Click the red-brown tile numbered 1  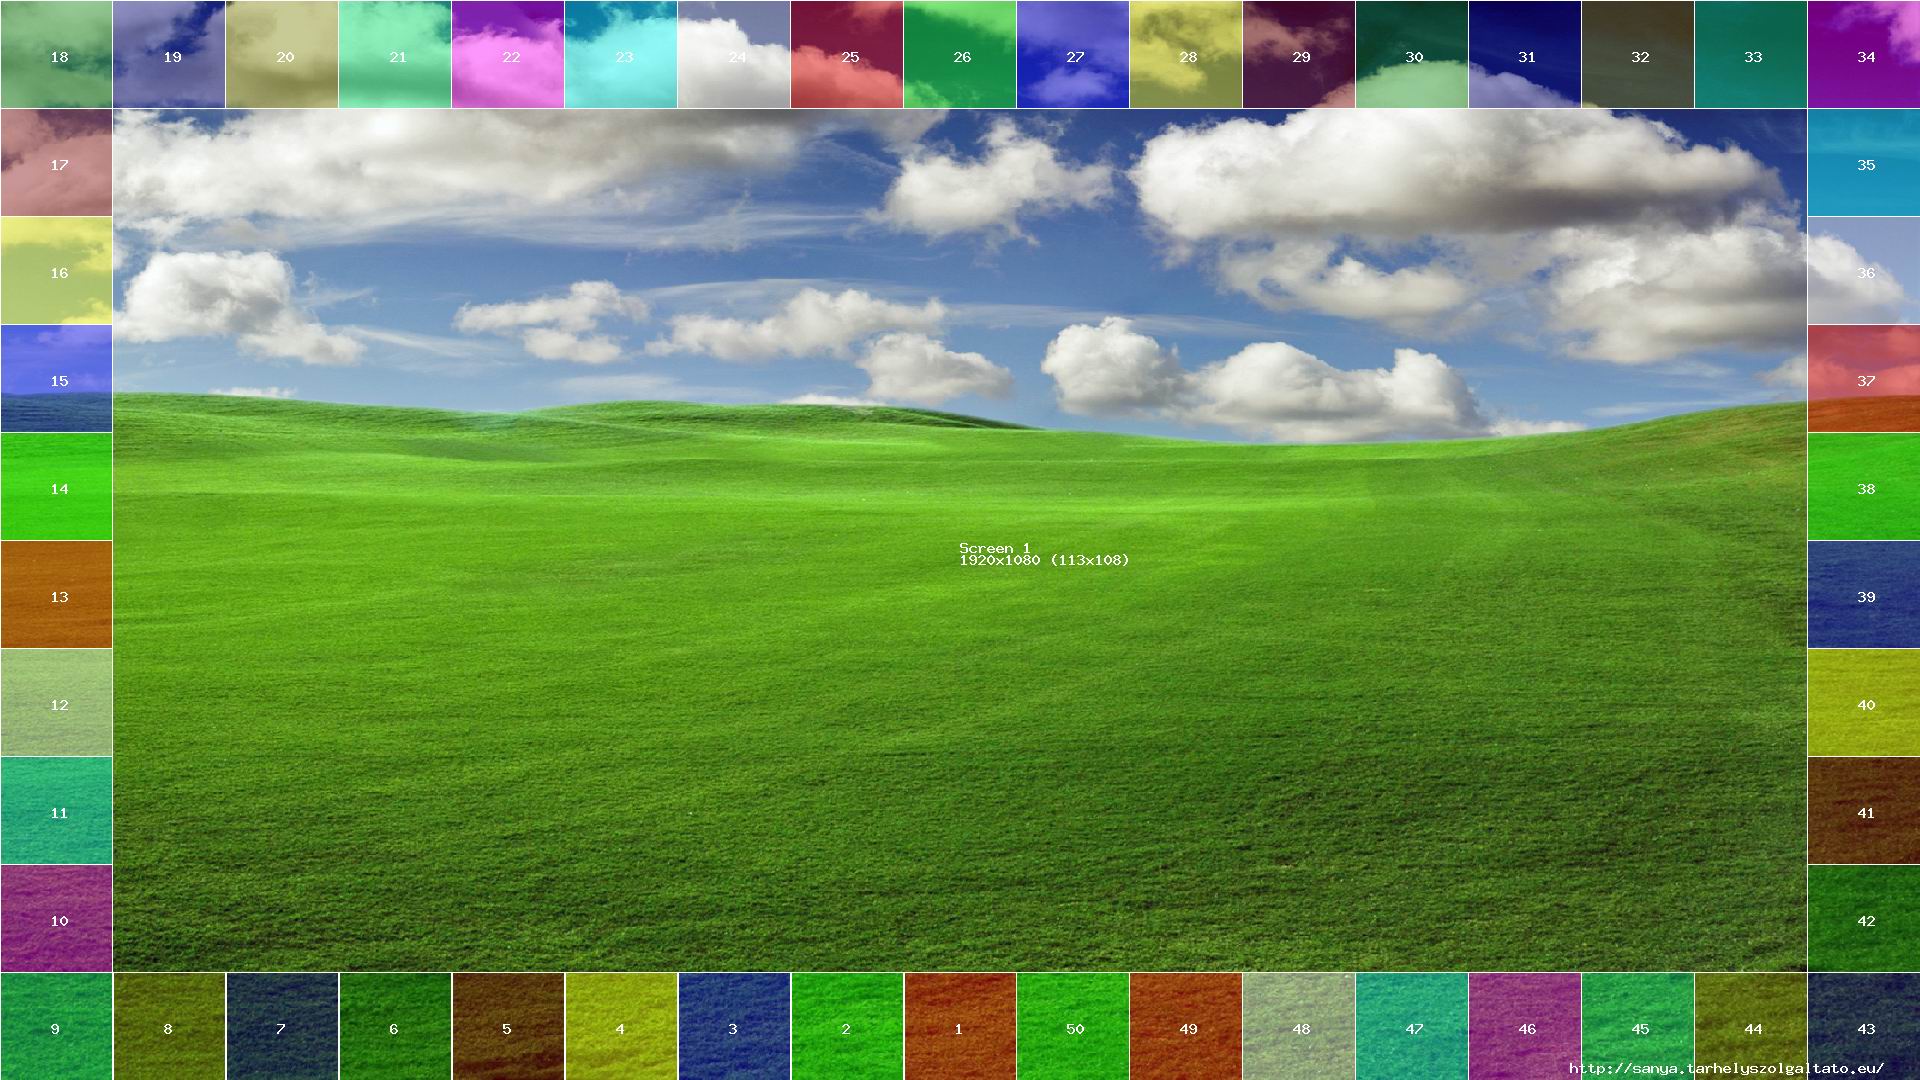(x=960, y=1026)
